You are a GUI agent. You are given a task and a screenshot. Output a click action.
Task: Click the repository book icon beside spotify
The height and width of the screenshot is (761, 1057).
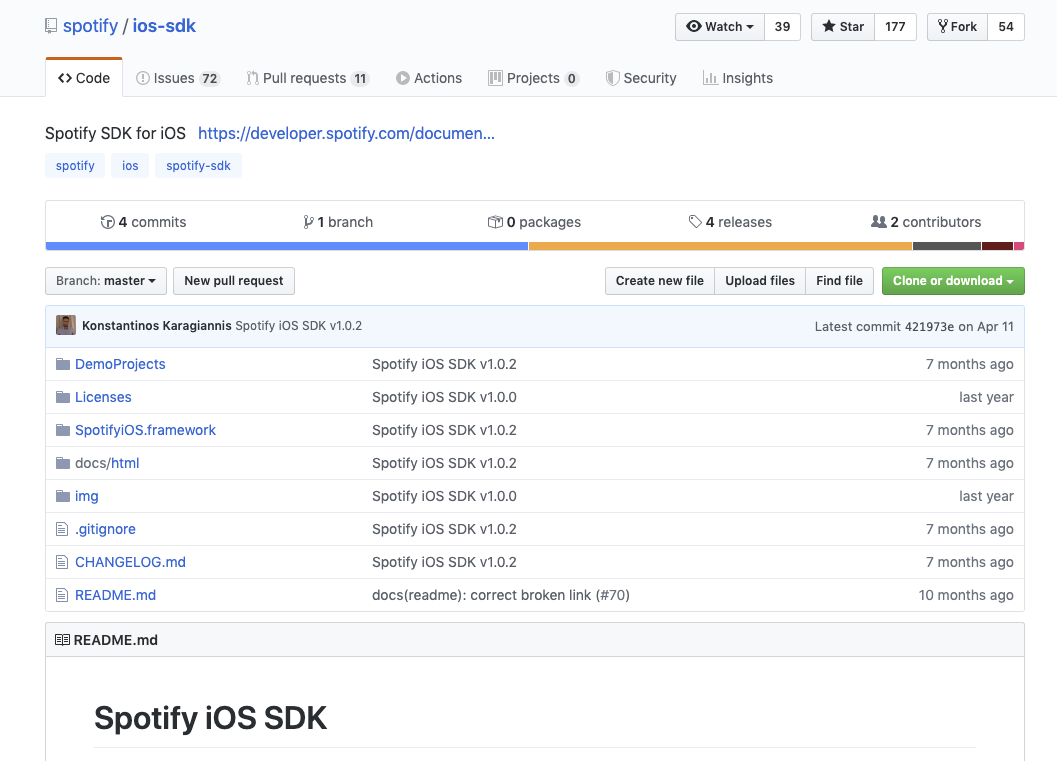(51, 26)
